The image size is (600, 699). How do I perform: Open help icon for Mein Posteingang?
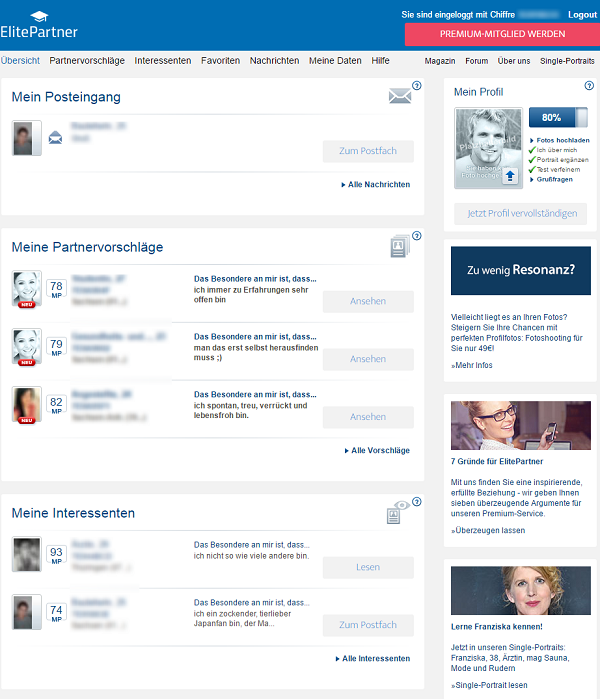[x=417, y=86]
